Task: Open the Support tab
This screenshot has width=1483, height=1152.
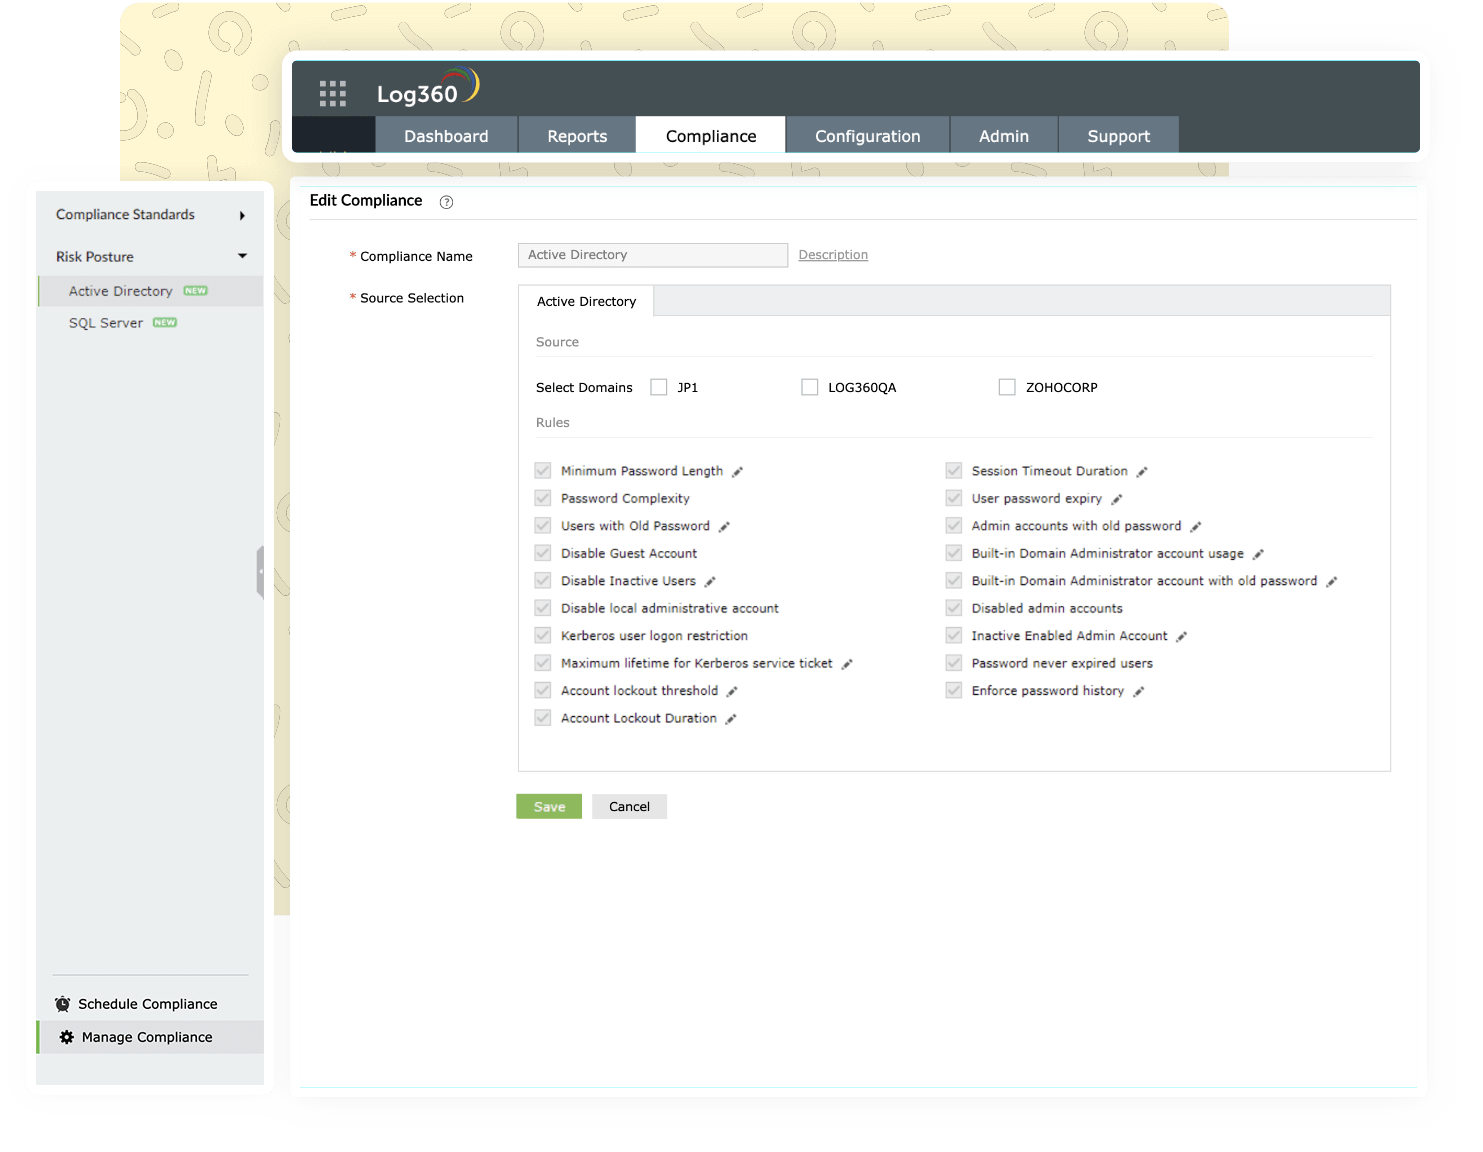Action: click(1119, 135)
